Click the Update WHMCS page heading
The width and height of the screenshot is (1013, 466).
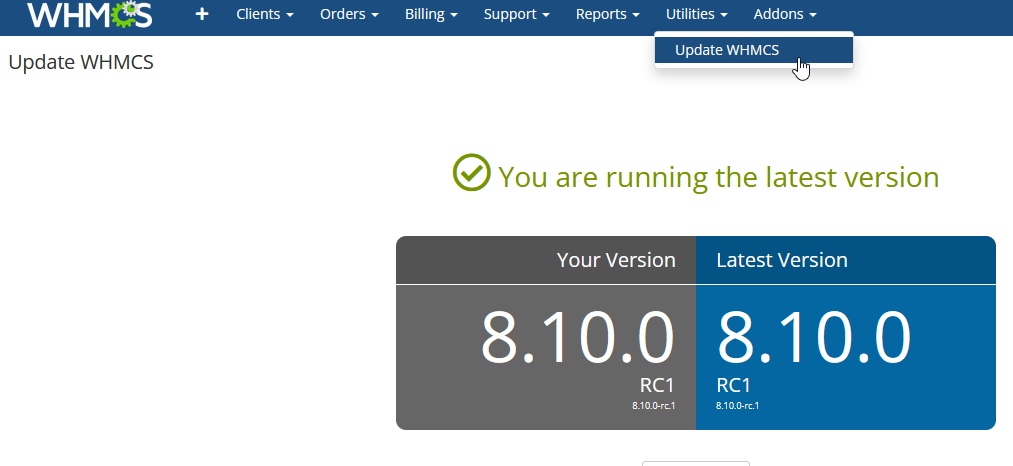pos(81,62)
